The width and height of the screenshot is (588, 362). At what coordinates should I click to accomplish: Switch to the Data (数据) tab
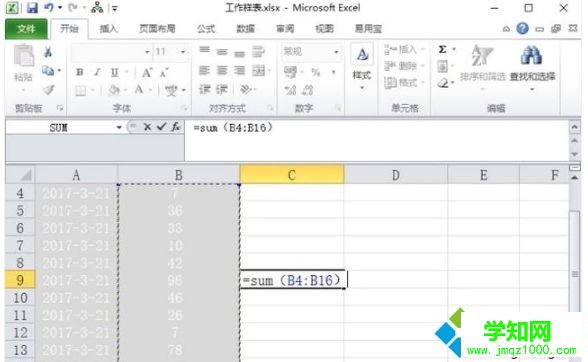(x=245, y=29)
